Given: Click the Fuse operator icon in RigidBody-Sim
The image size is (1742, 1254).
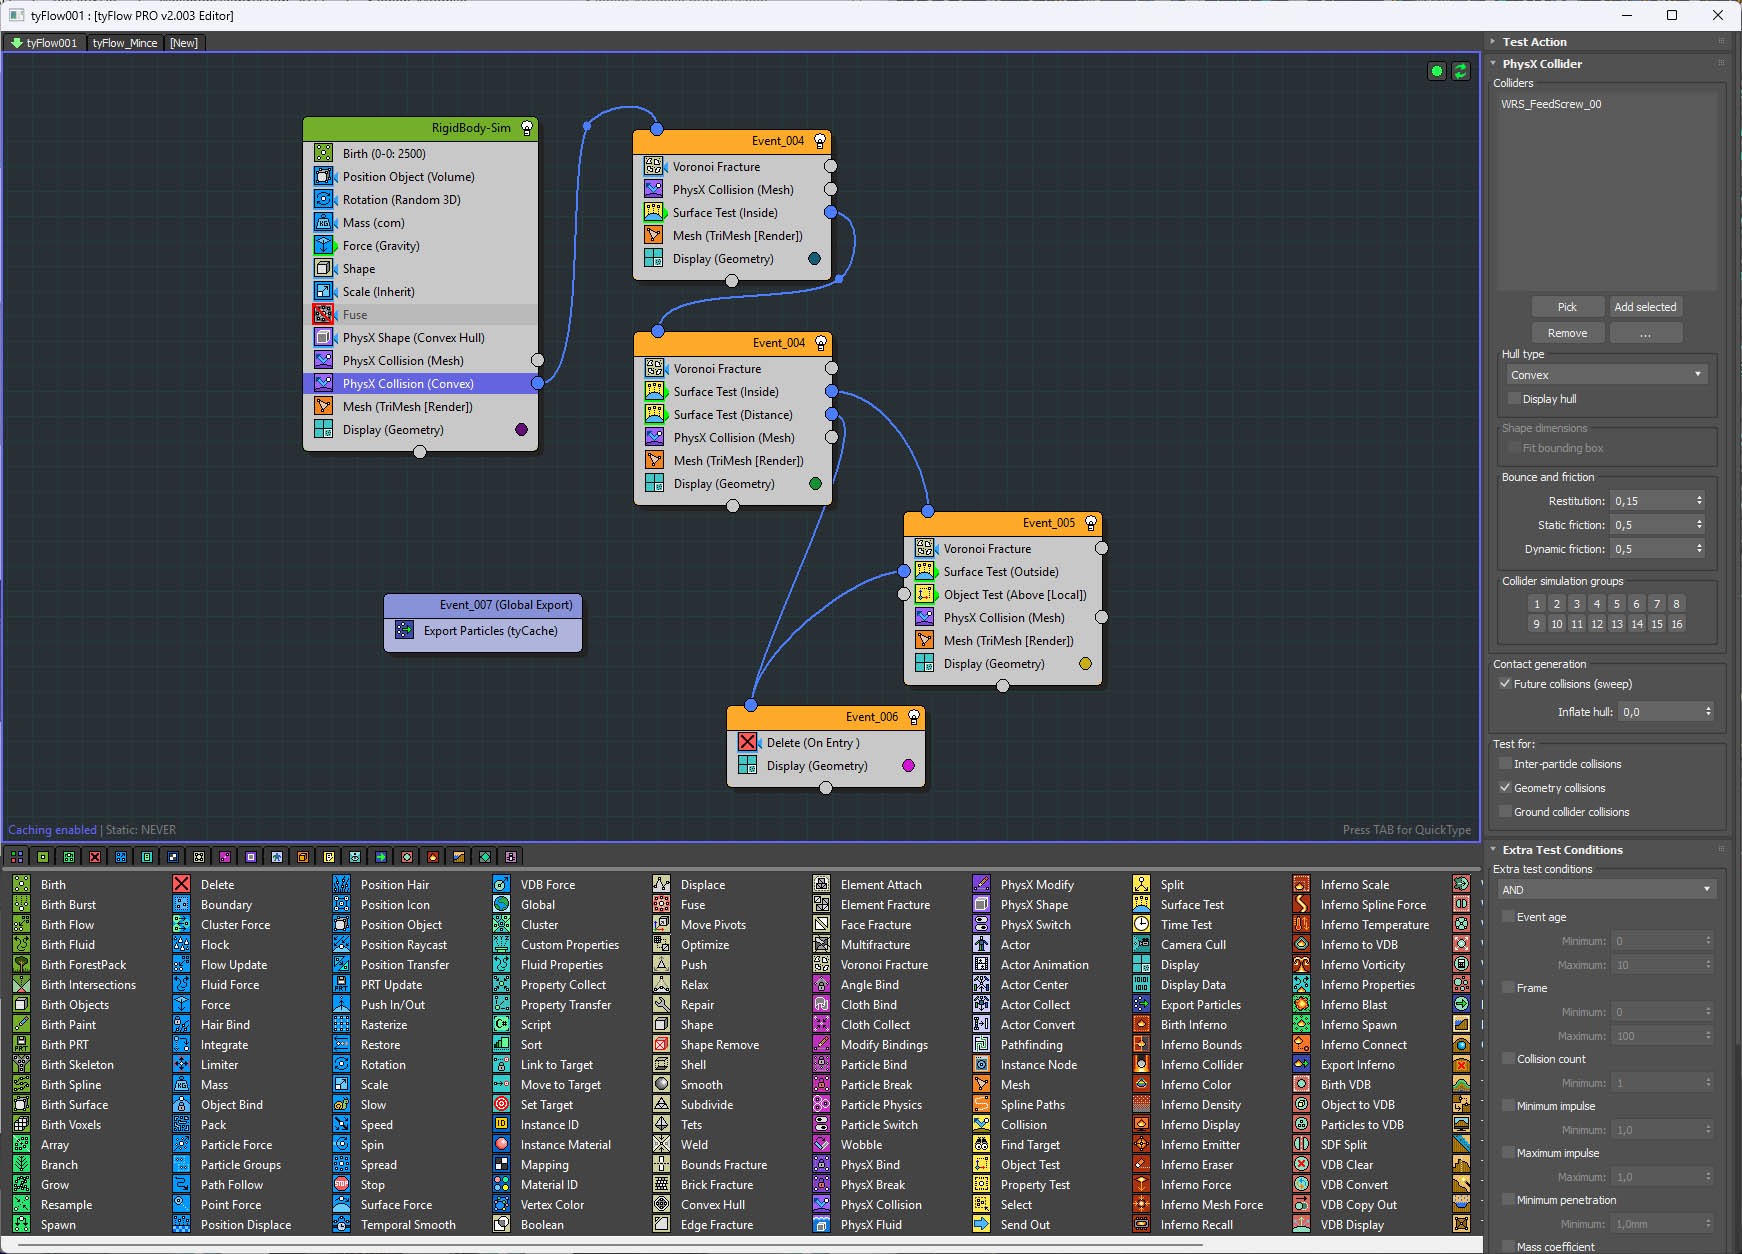Looking at the screenshot, I should (323, 315).
